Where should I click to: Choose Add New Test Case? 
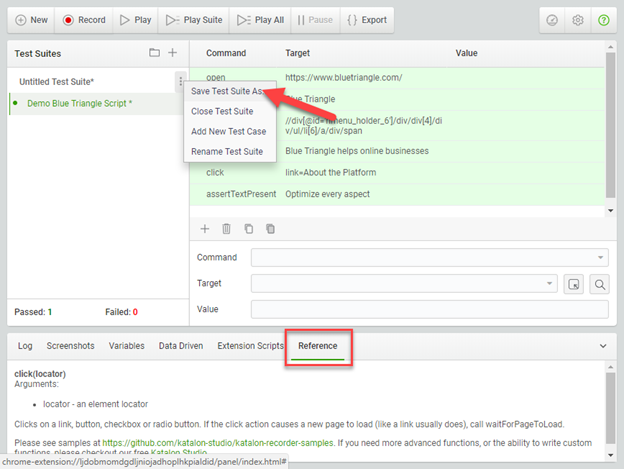click(228, 131)
